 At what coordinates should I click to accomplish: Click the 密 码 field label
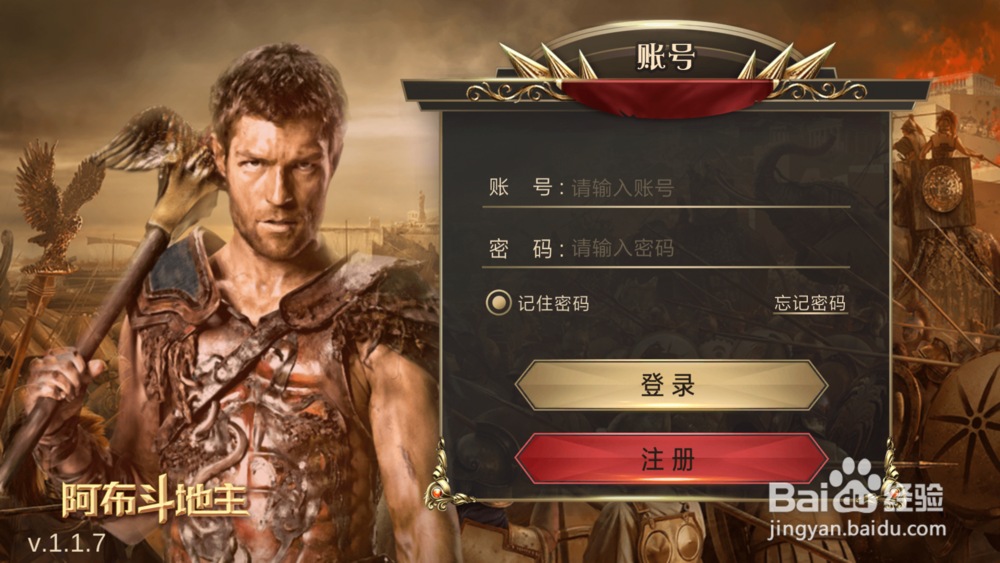pos(521,248)
